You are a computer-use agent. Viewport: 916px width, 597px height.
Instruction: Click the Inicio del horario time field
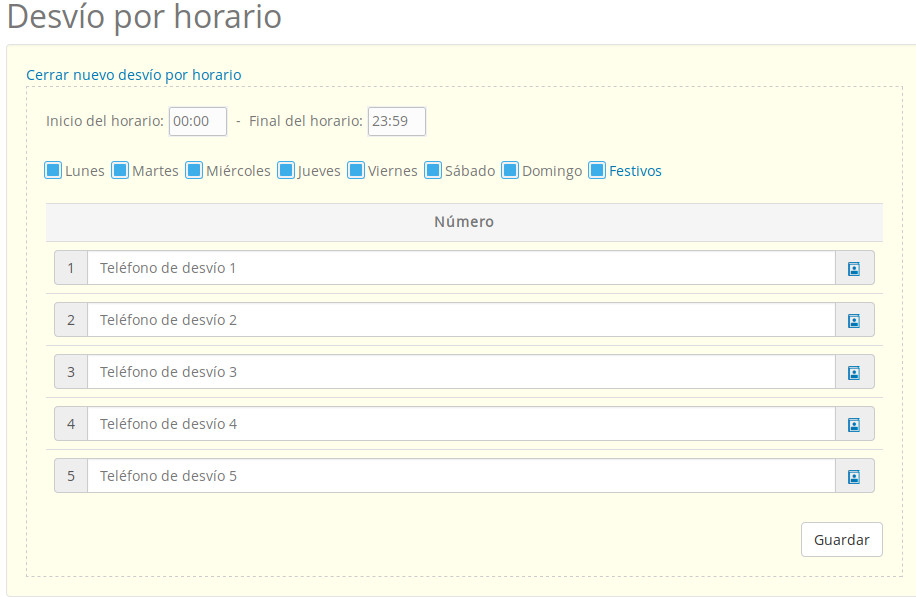(x=197, y=121)
